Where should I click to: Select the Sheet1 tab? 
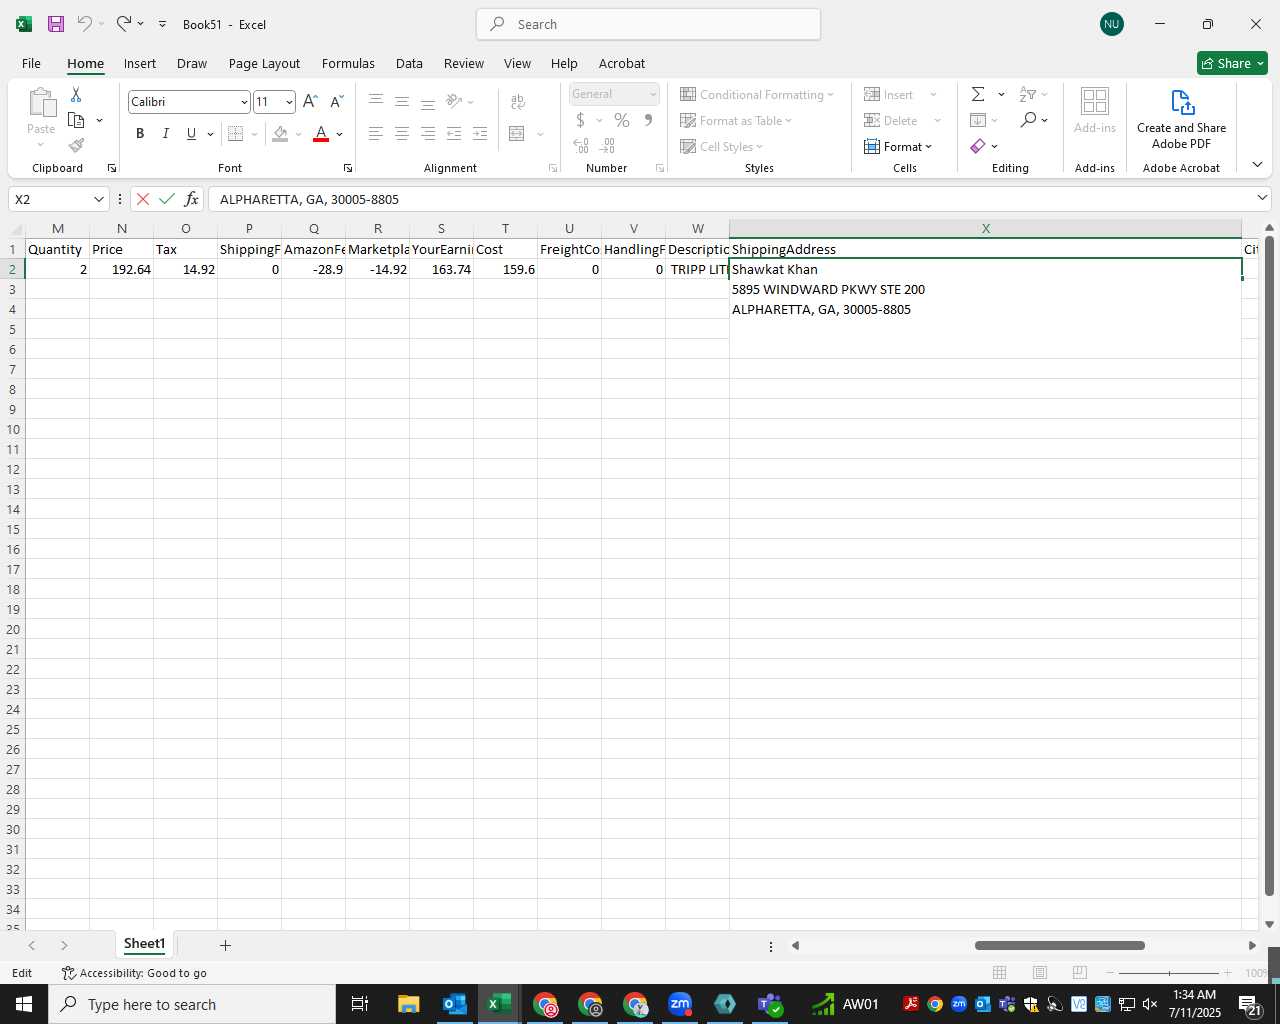click(x=144, y=944)
